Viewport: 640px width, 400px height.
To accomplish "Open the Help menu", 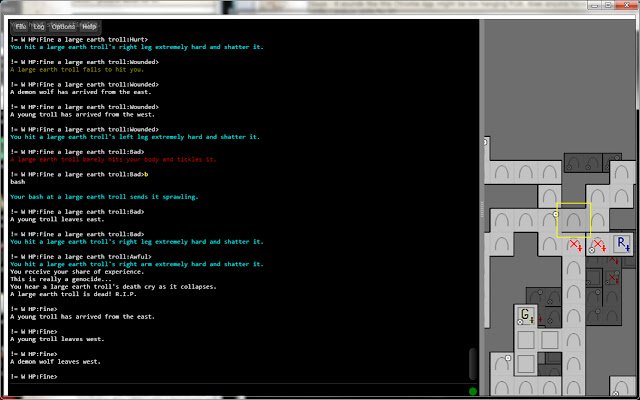I will (89, 27).
